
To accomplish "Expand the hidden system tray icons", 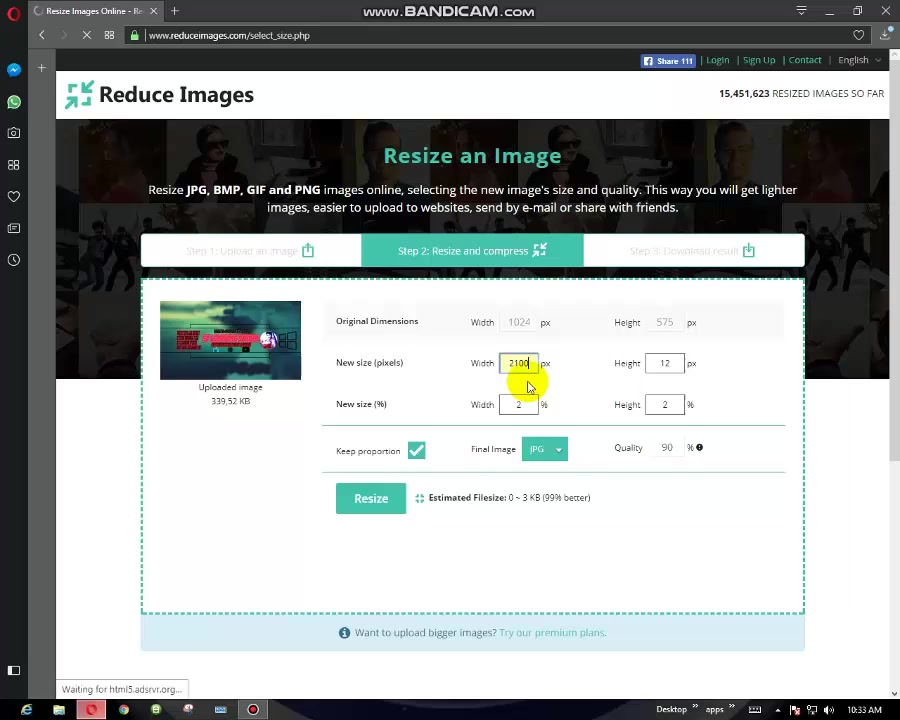I will pyautogui.click(x=778, y=710).
